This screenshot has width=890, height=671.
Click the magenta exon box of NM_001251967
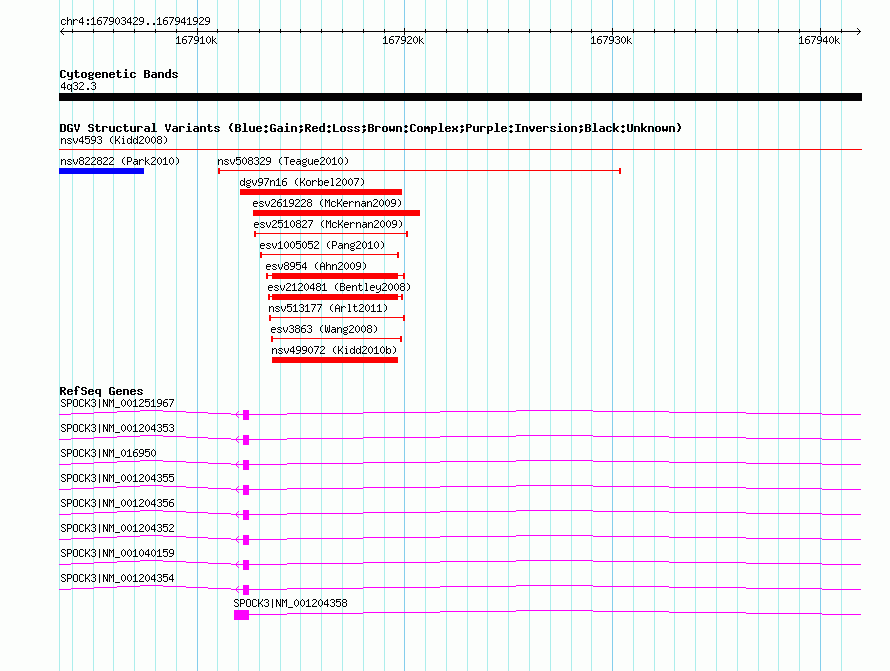pyautogui.click(x=246, y=415)
